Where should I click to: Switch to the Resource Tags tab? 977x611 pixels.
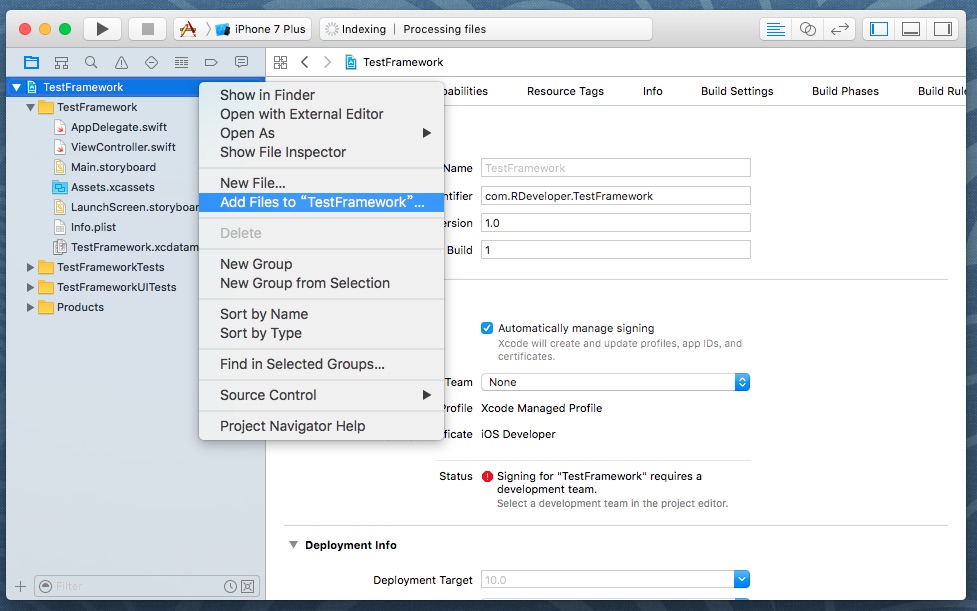click(x=565, y=91)
